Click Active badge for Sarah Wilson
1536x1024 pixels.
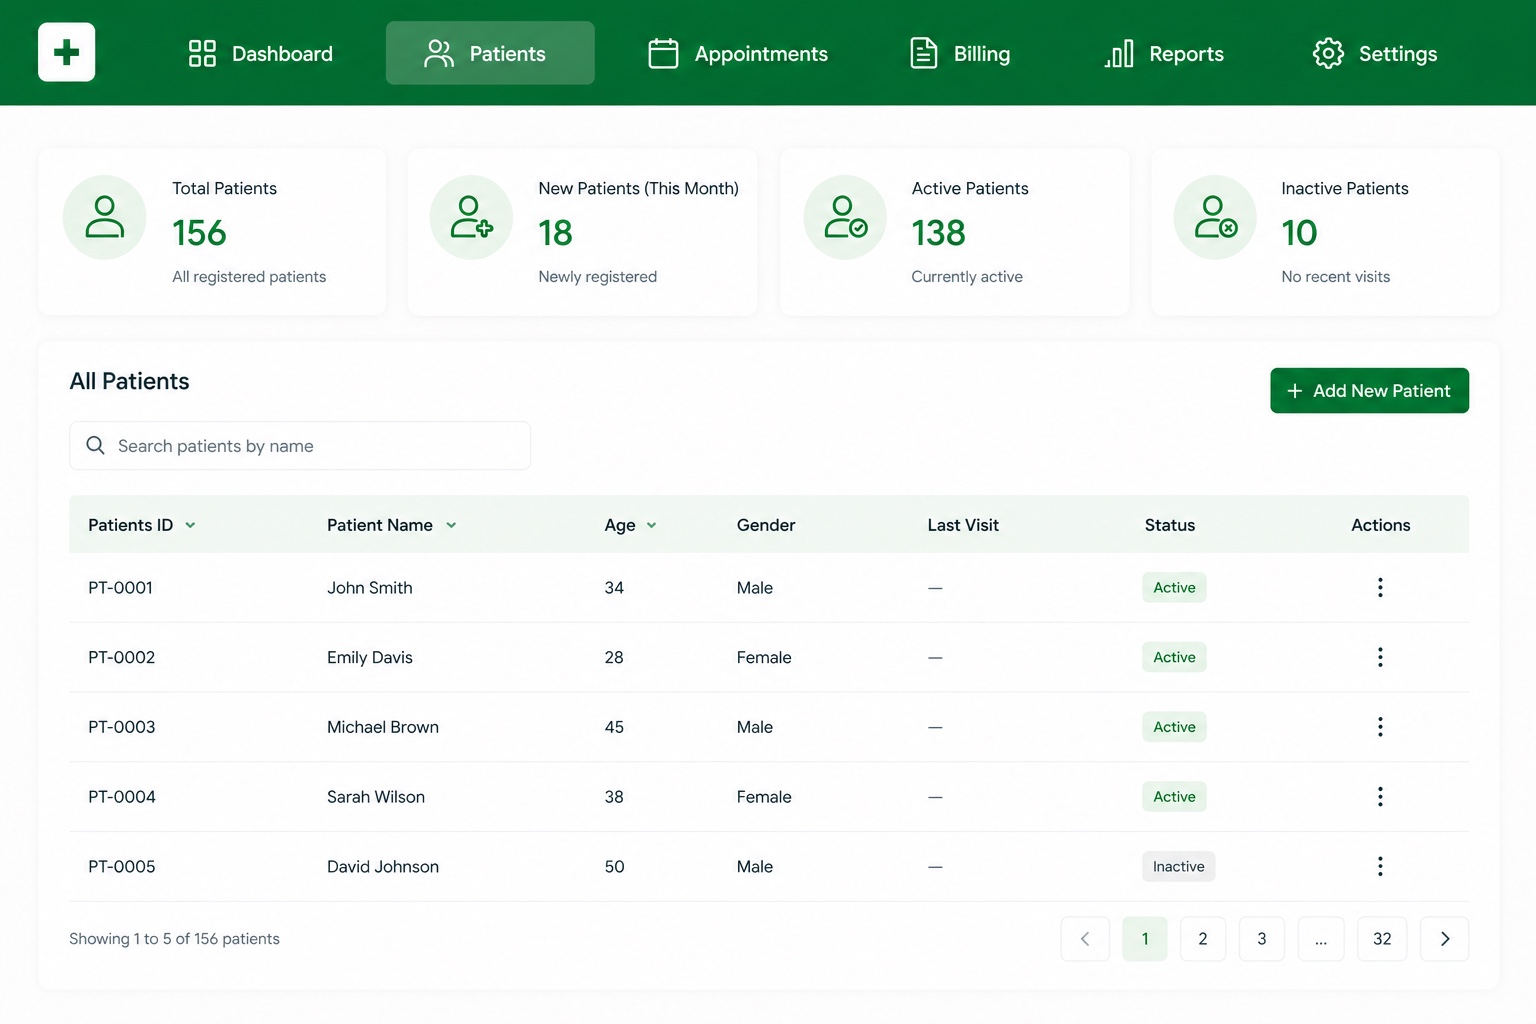pyautogui.click(x=1174, y=797)
